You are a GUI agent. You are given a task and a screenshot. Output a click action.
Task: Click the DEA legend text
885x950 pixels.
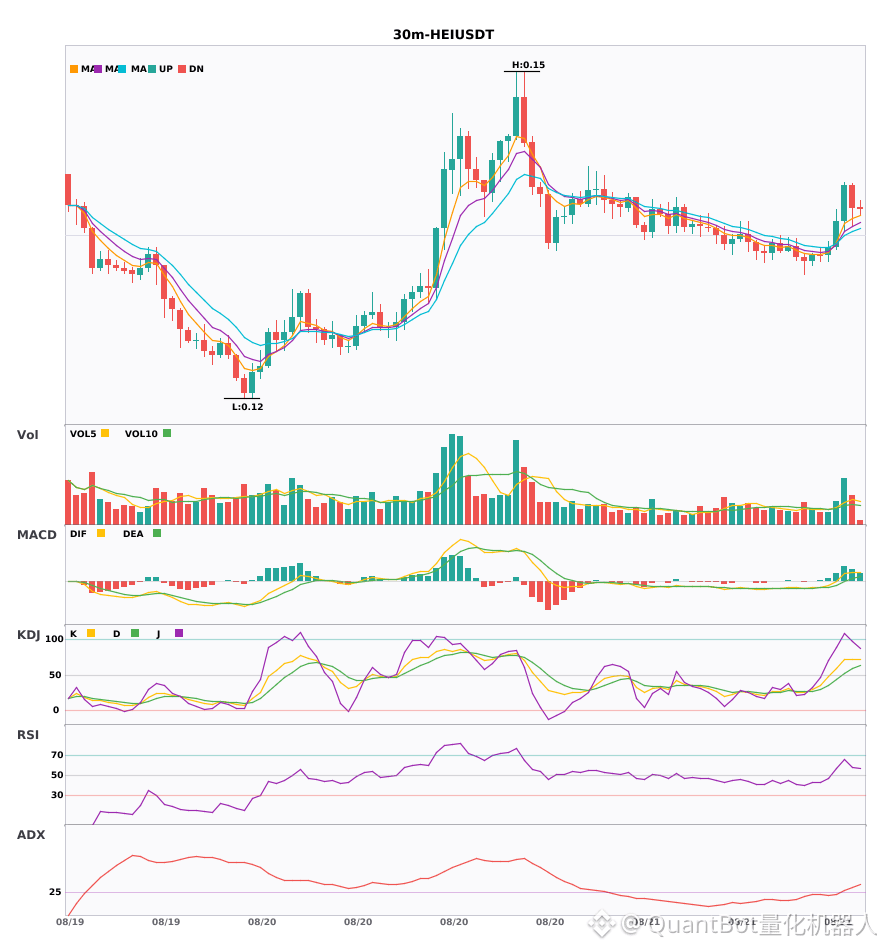133,534
